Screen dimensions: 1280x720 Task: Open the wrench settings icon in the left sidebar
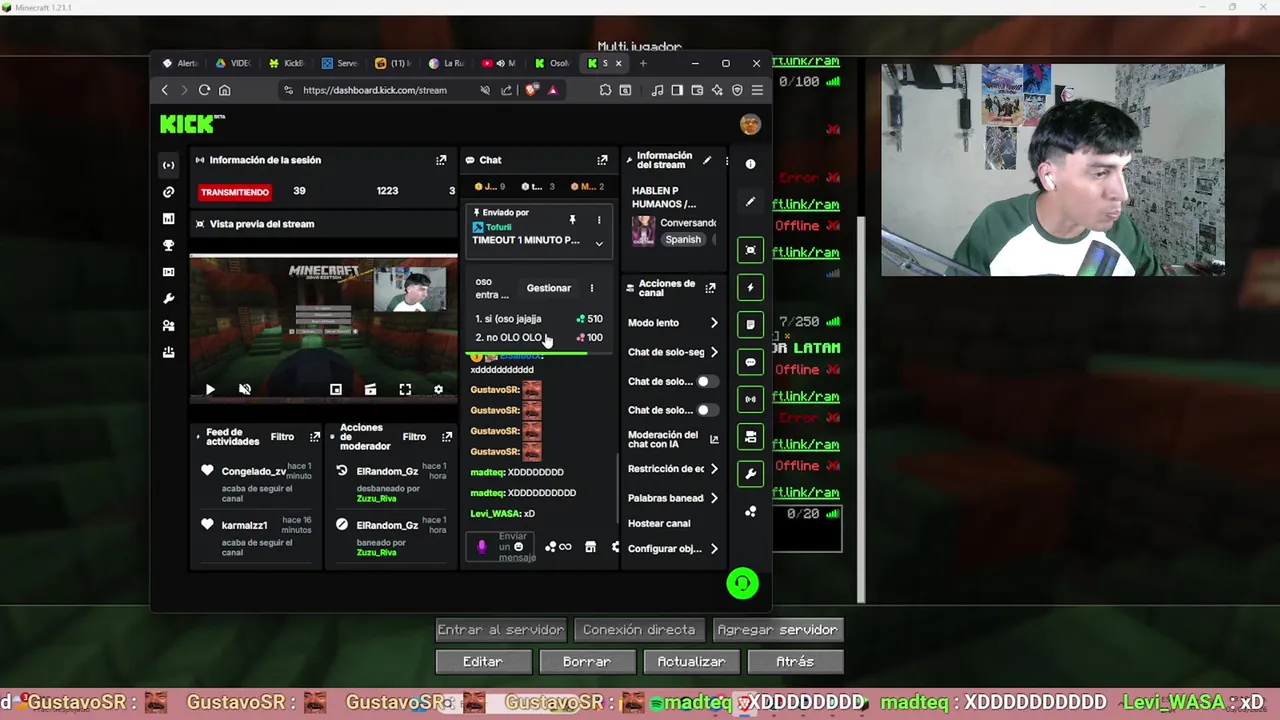(x=168, y=299)
